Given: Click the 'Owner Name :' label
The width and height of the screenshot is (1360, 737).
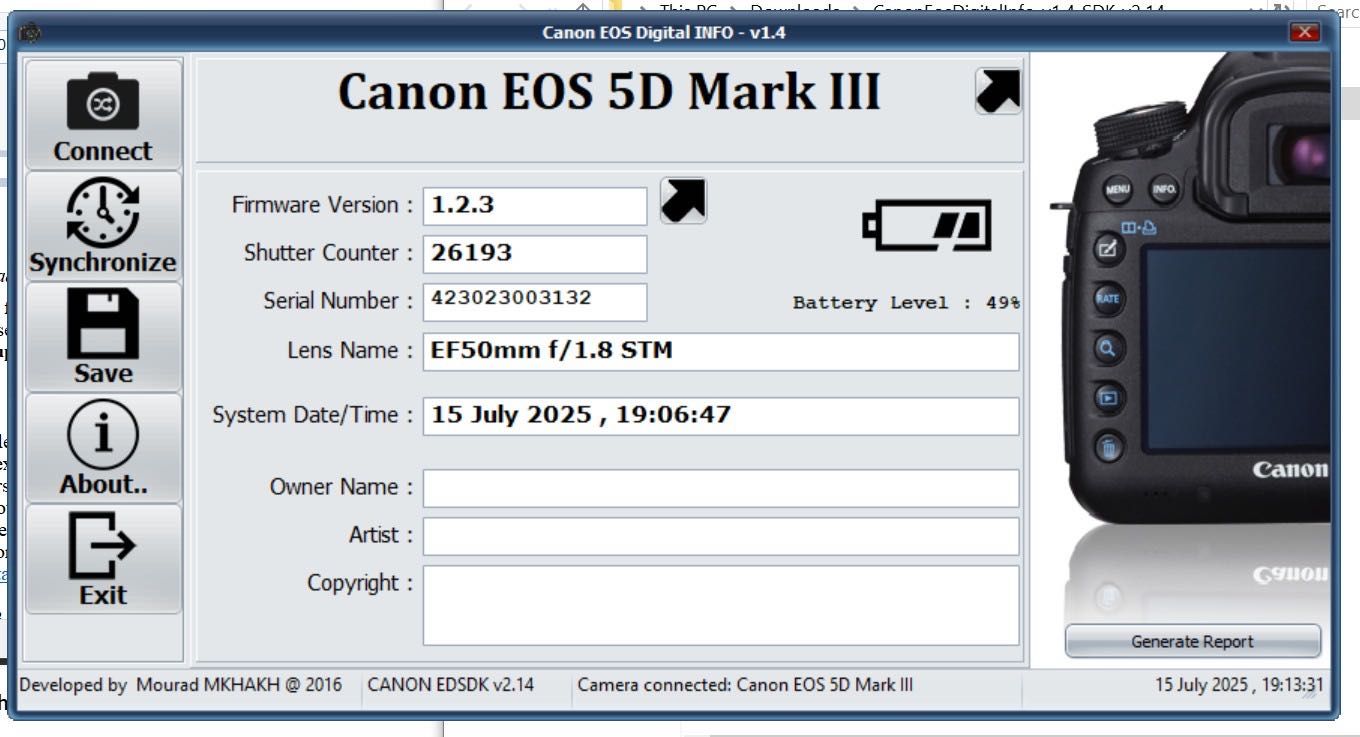Looking at the screenshot, I should click(x=341, y=487).
